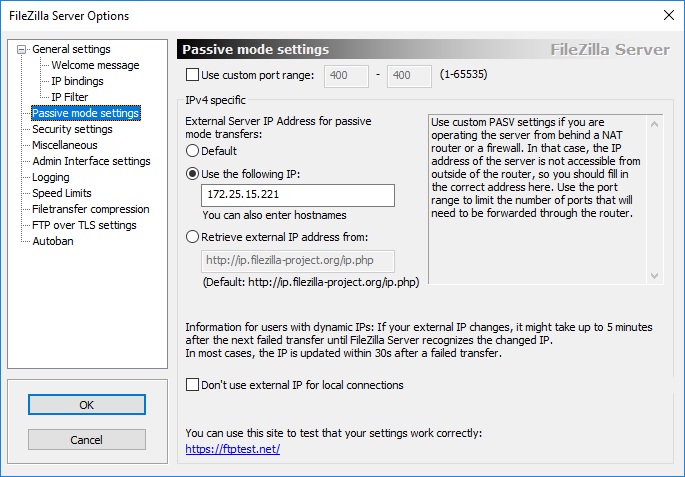Image resolution: width=685 pixels, height=477 pixels.
Task: Click the Cancel button
Action: [86, 440]
